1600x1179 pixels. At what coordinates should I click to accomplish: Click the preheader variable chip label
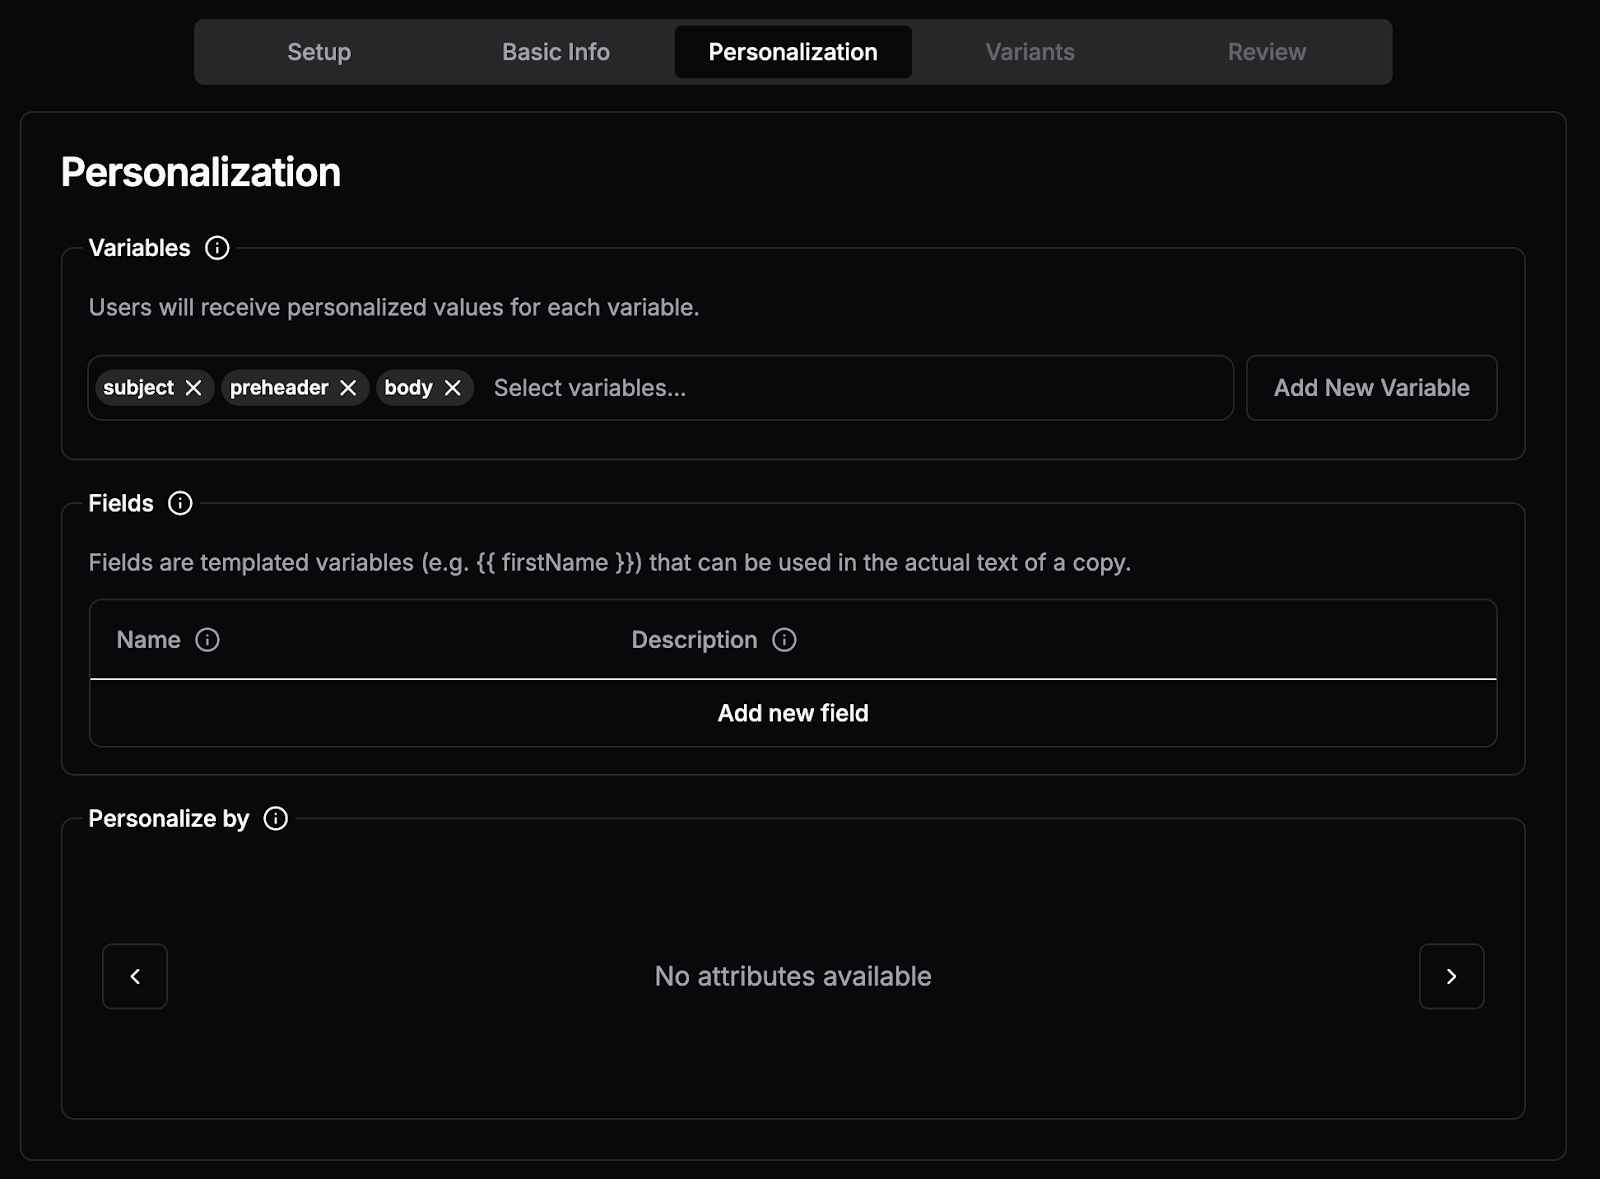[x=279, y=388]
